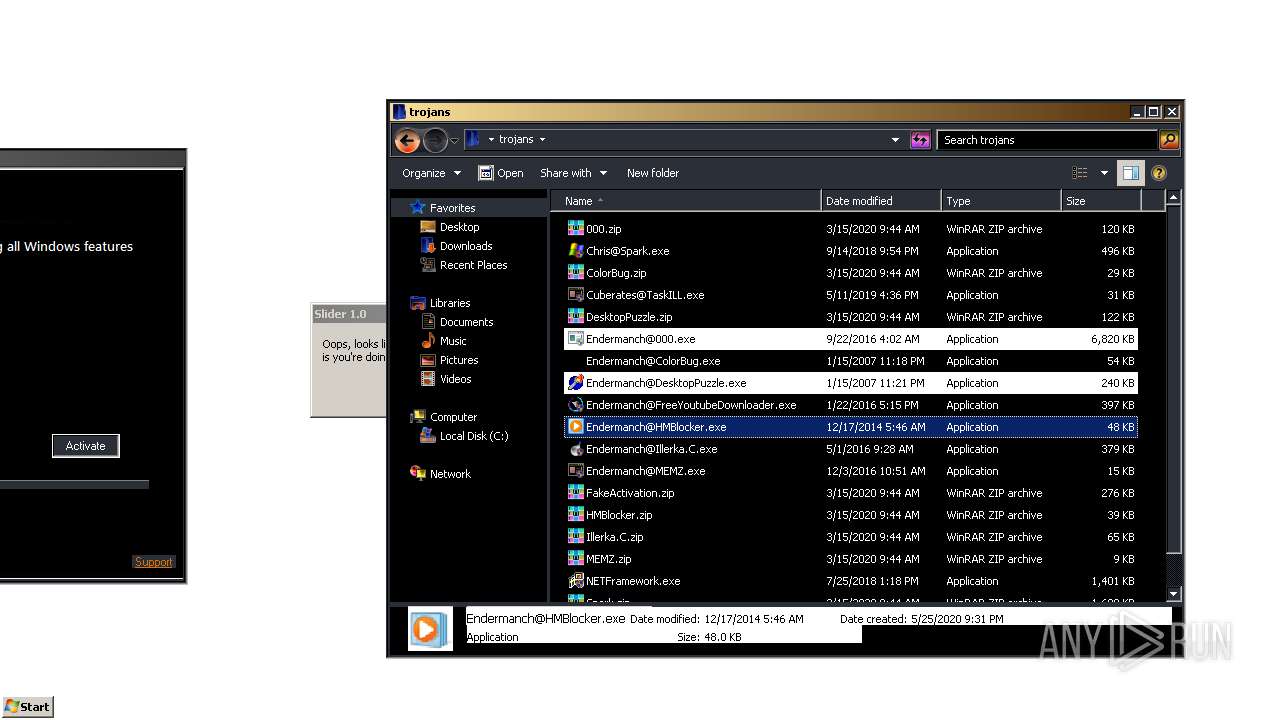
Task: Open Recent Places in sidebar
Action: pos(473,265)
